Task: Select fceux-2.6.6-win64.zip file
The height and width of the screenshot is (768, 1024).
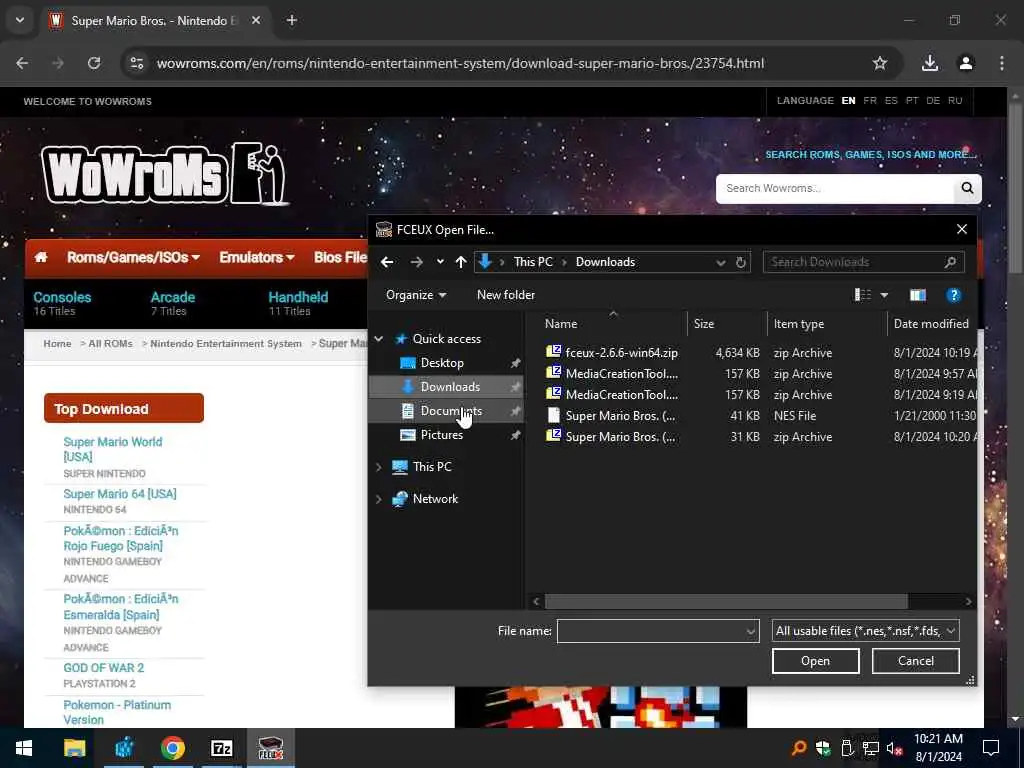Action: pyautogui.click(x=621, y=353)
